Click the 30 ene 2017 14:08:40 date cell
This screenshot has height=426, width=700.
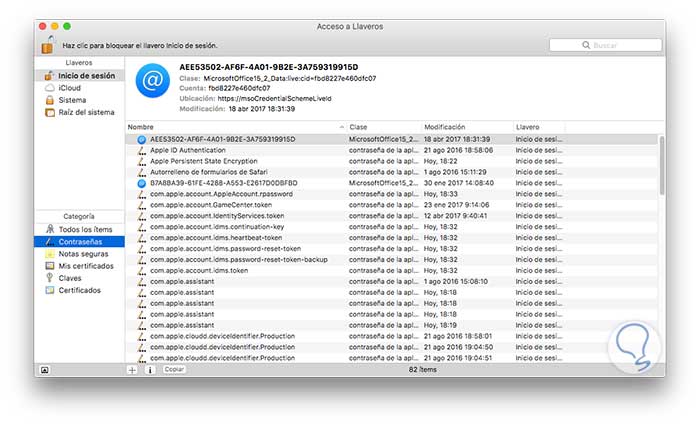coord(457,183)
